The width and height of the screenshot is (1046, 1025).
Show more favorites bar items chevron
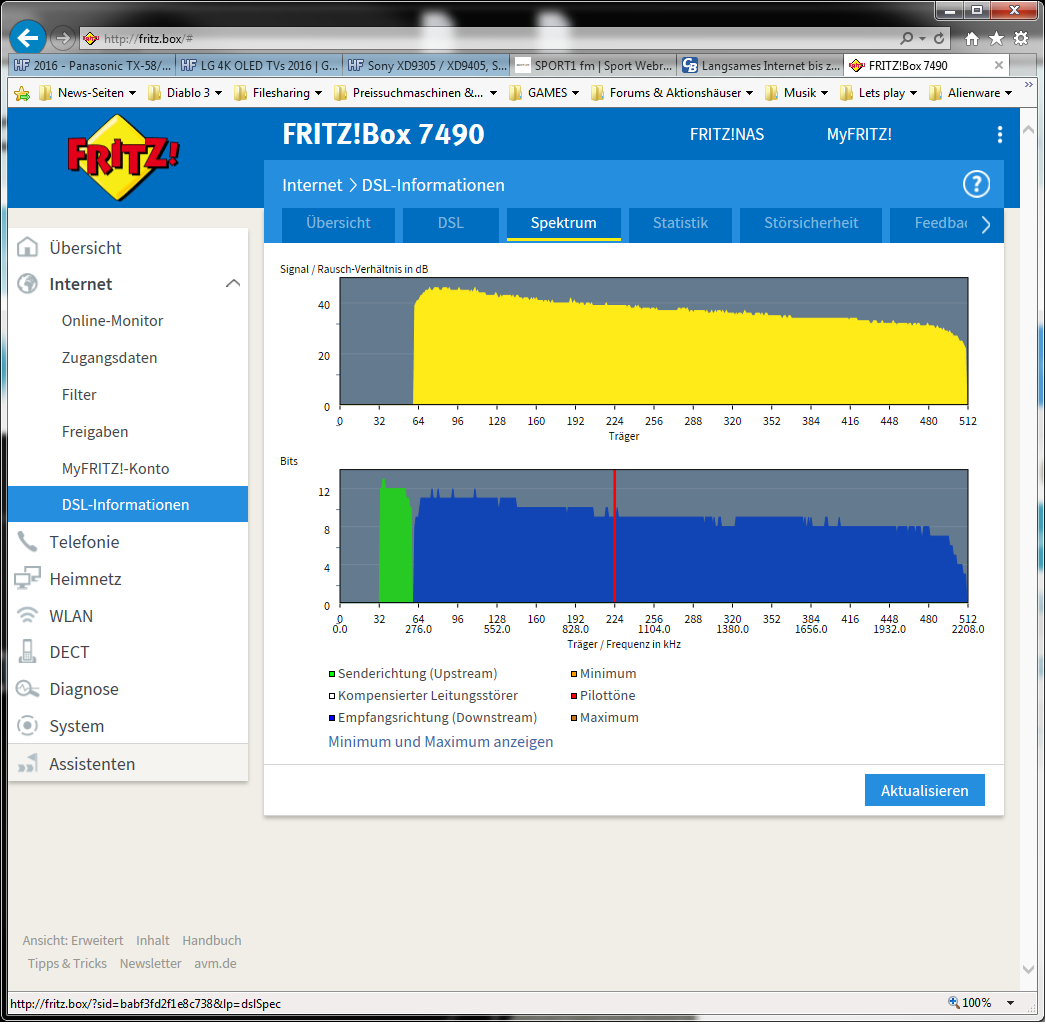pyautogui.click(x=1029, y=85)
